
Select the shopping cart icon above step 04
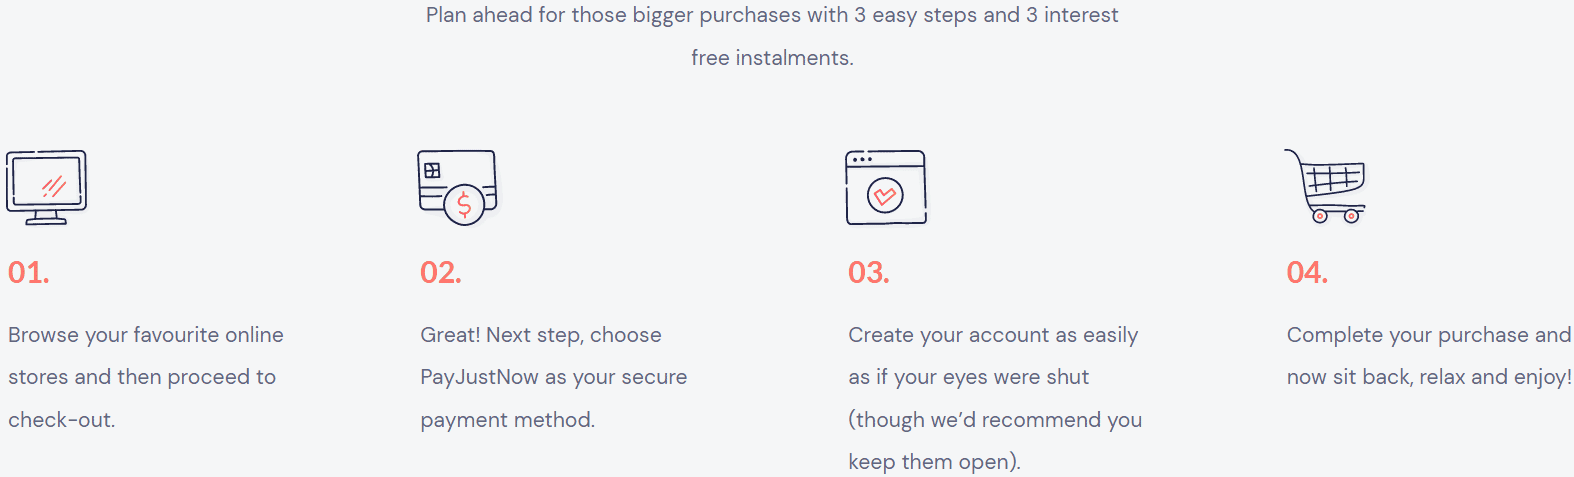[1326, 187]
